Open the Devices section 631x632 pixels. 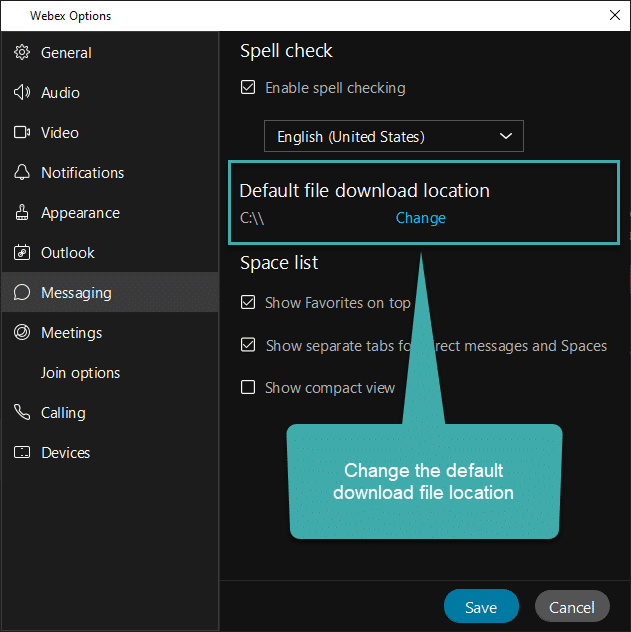[110, 452]
